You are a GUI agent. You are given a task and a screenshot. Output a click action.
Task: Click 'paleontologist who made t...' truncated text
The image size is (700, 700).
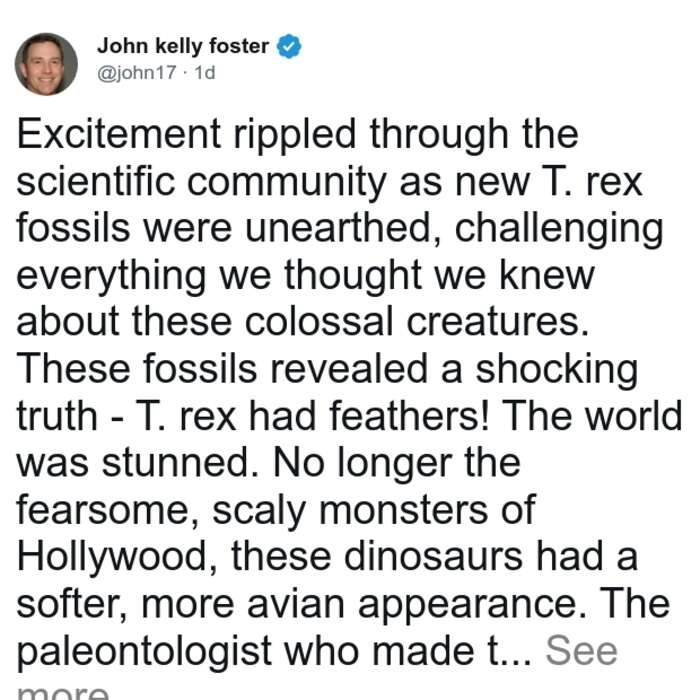point(274,652)
